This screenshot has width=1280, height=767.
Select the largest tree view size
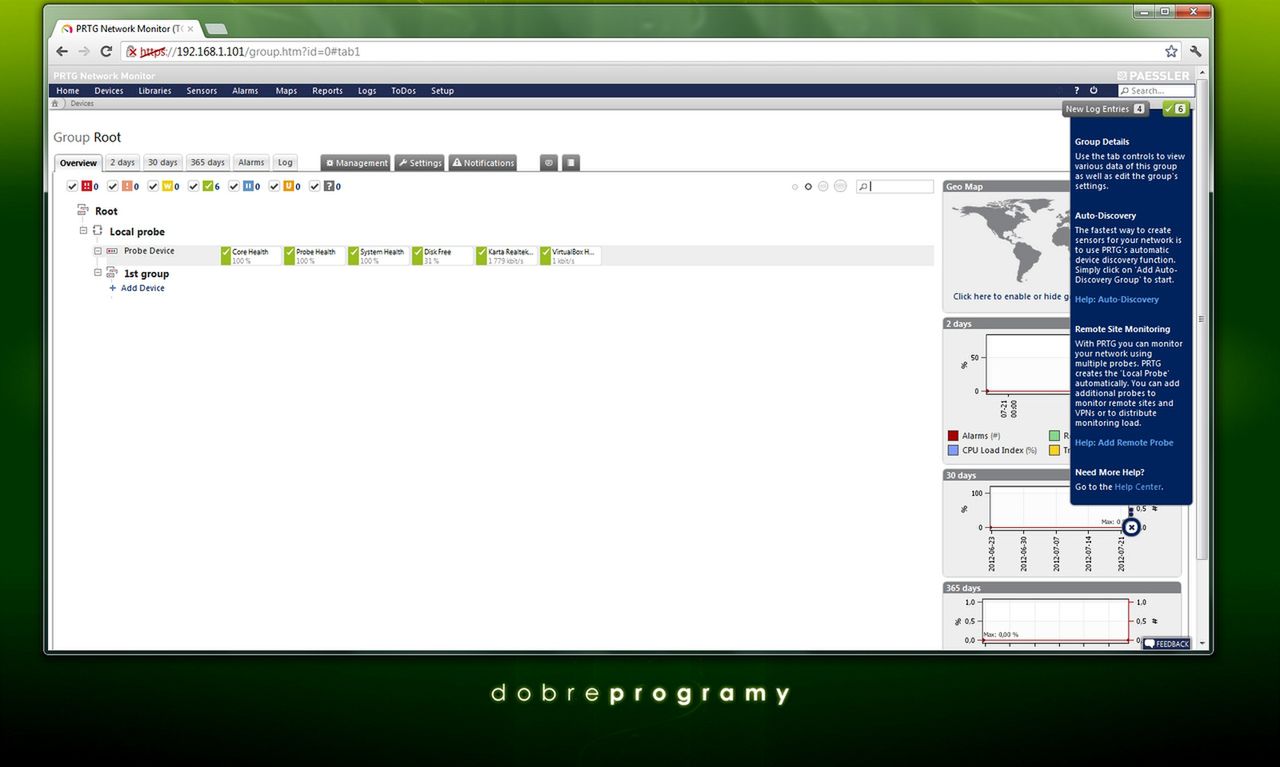840,186
